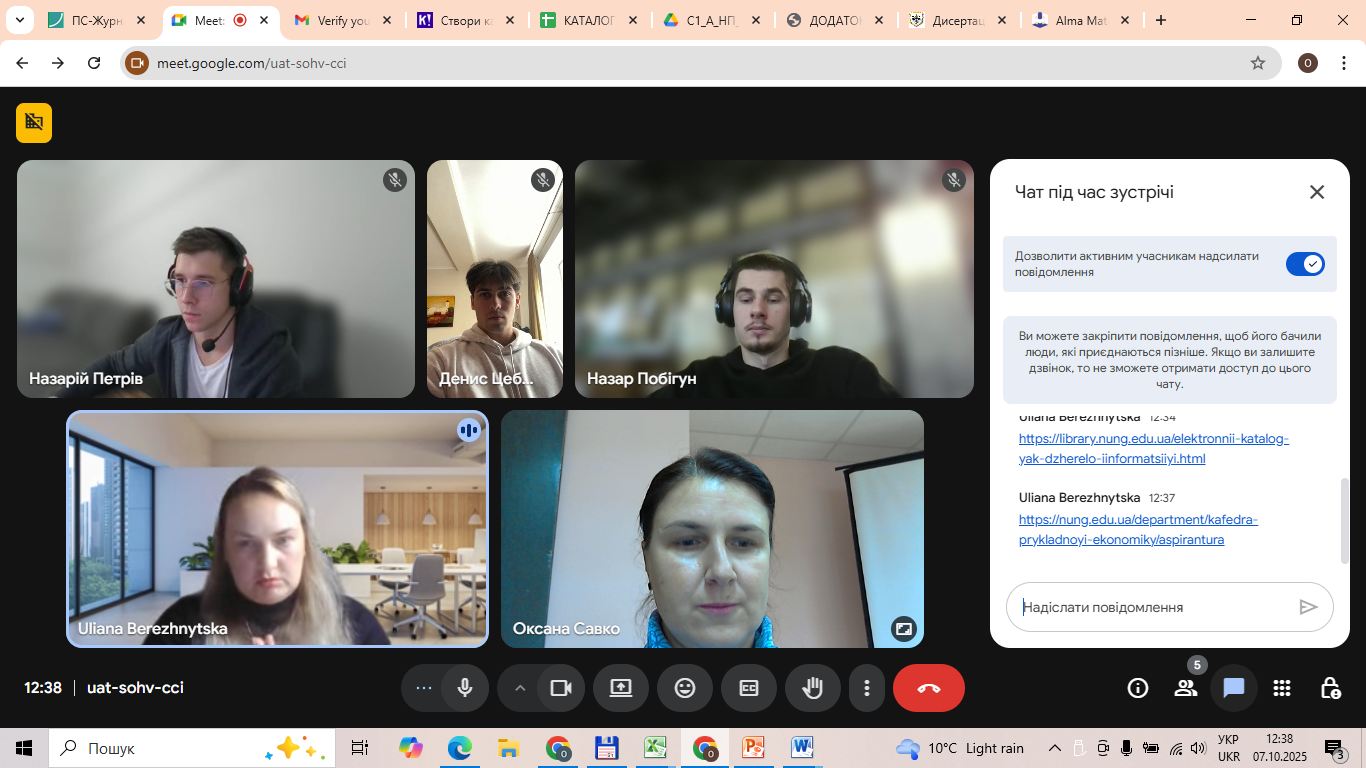
Task: Open the browser tab search dropdown arrow
Action: 19,20
